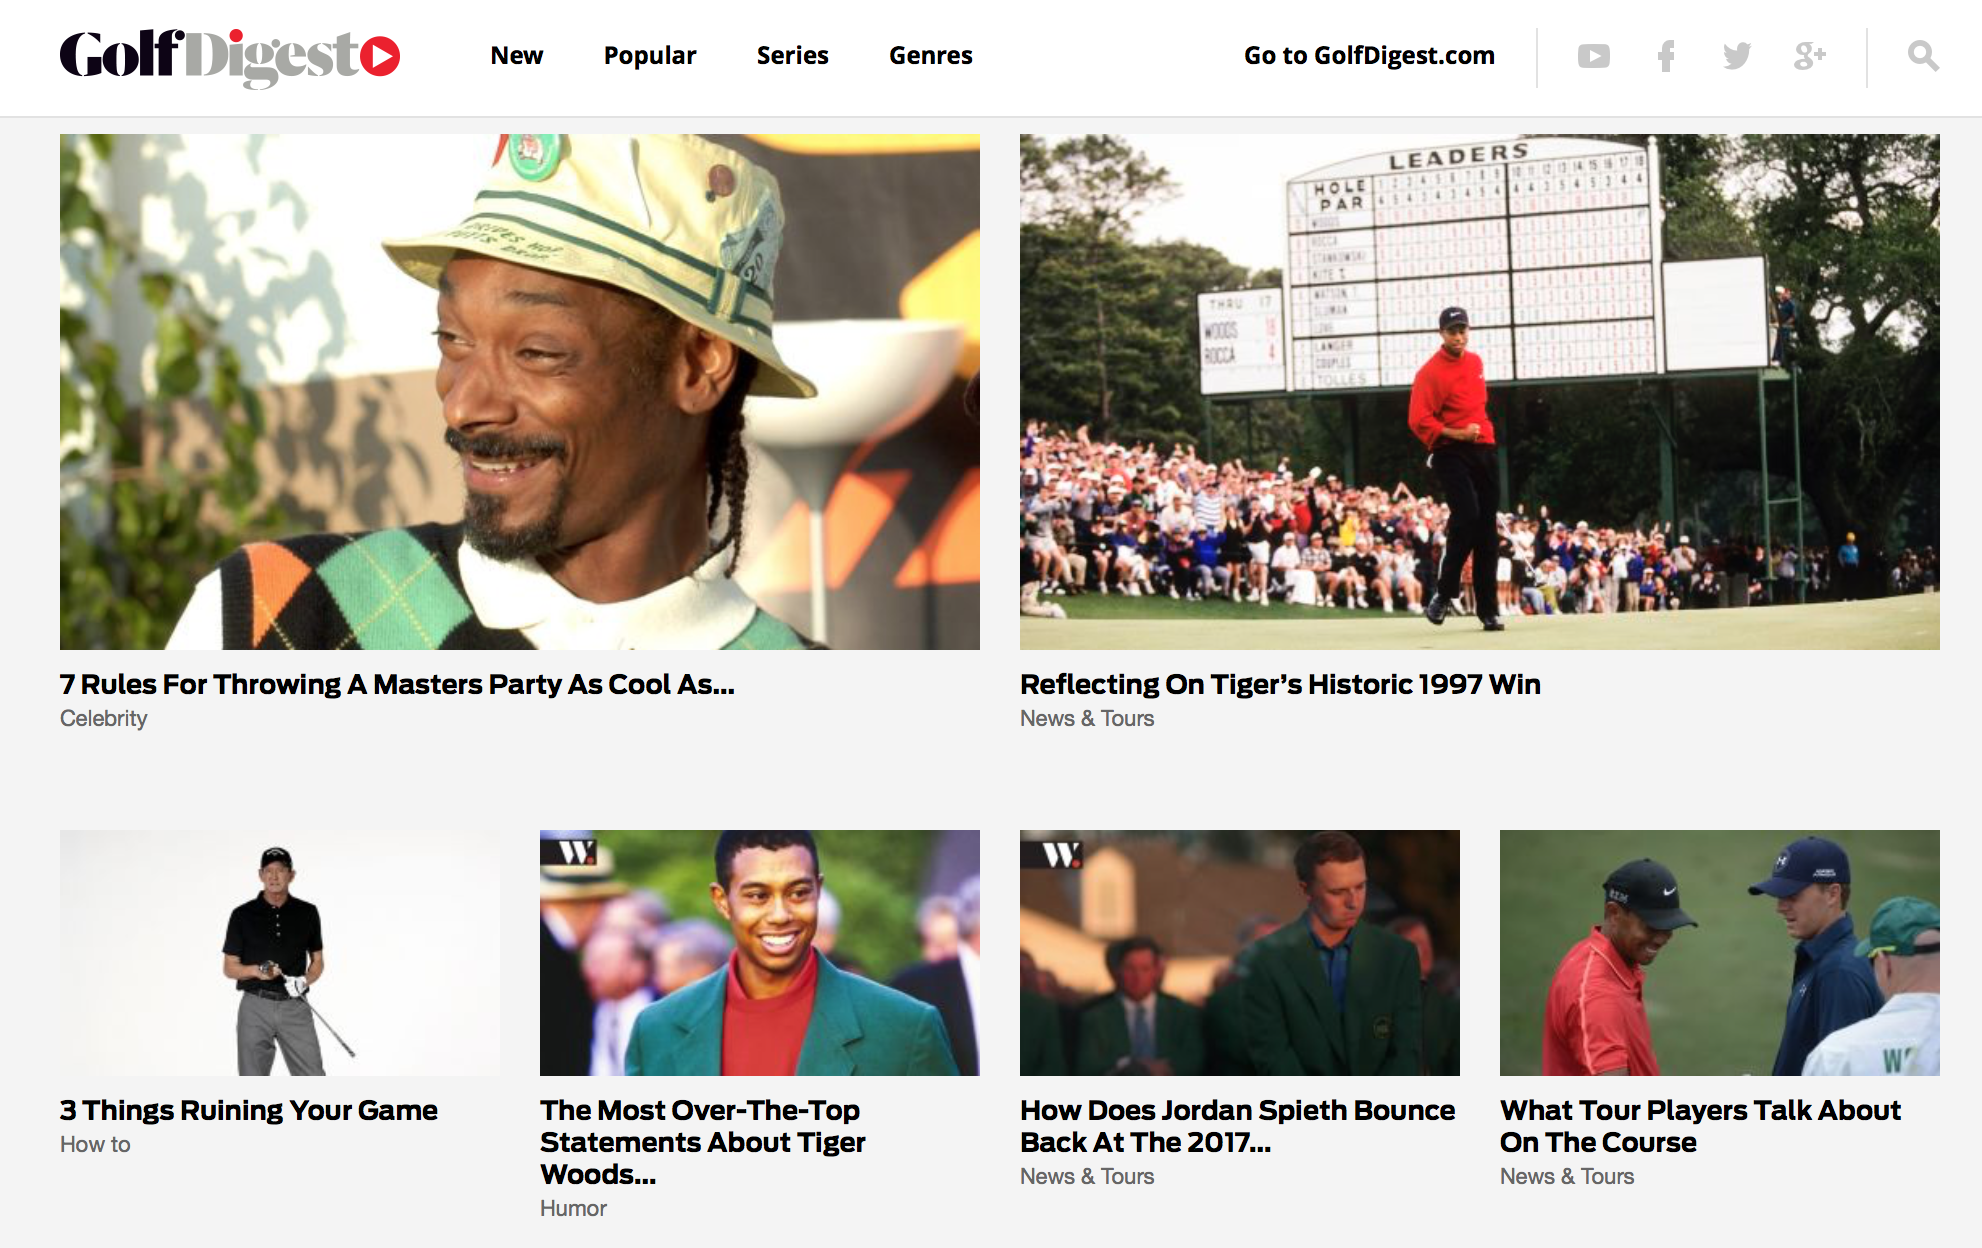Click the Go to GolfDigest.com link
This screenshot has height=1248, width=1982.
click(x=1368, y=57)
